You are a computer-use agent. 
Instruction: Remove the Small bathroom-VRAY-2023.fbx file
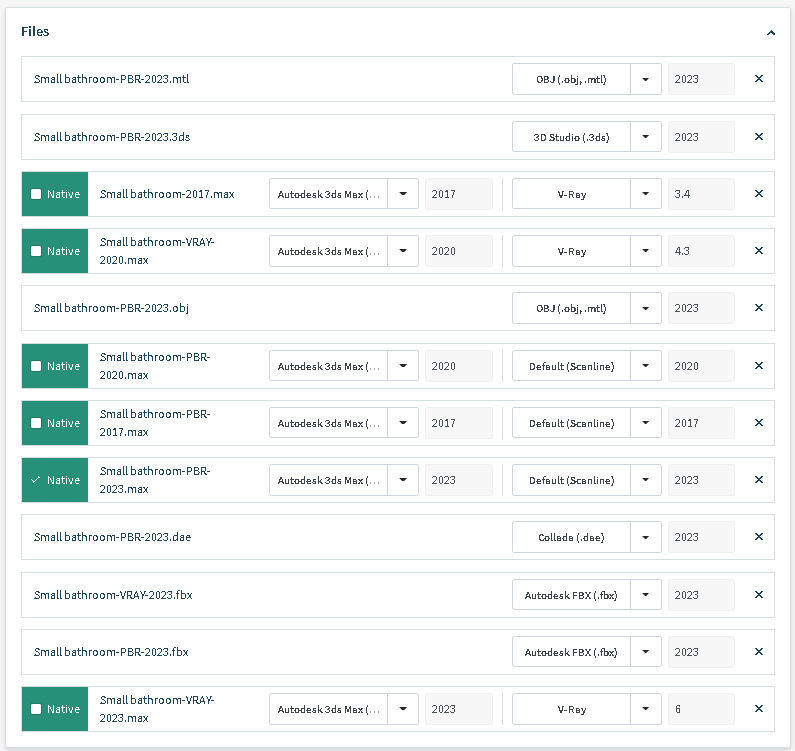click(x=758, y=595)
